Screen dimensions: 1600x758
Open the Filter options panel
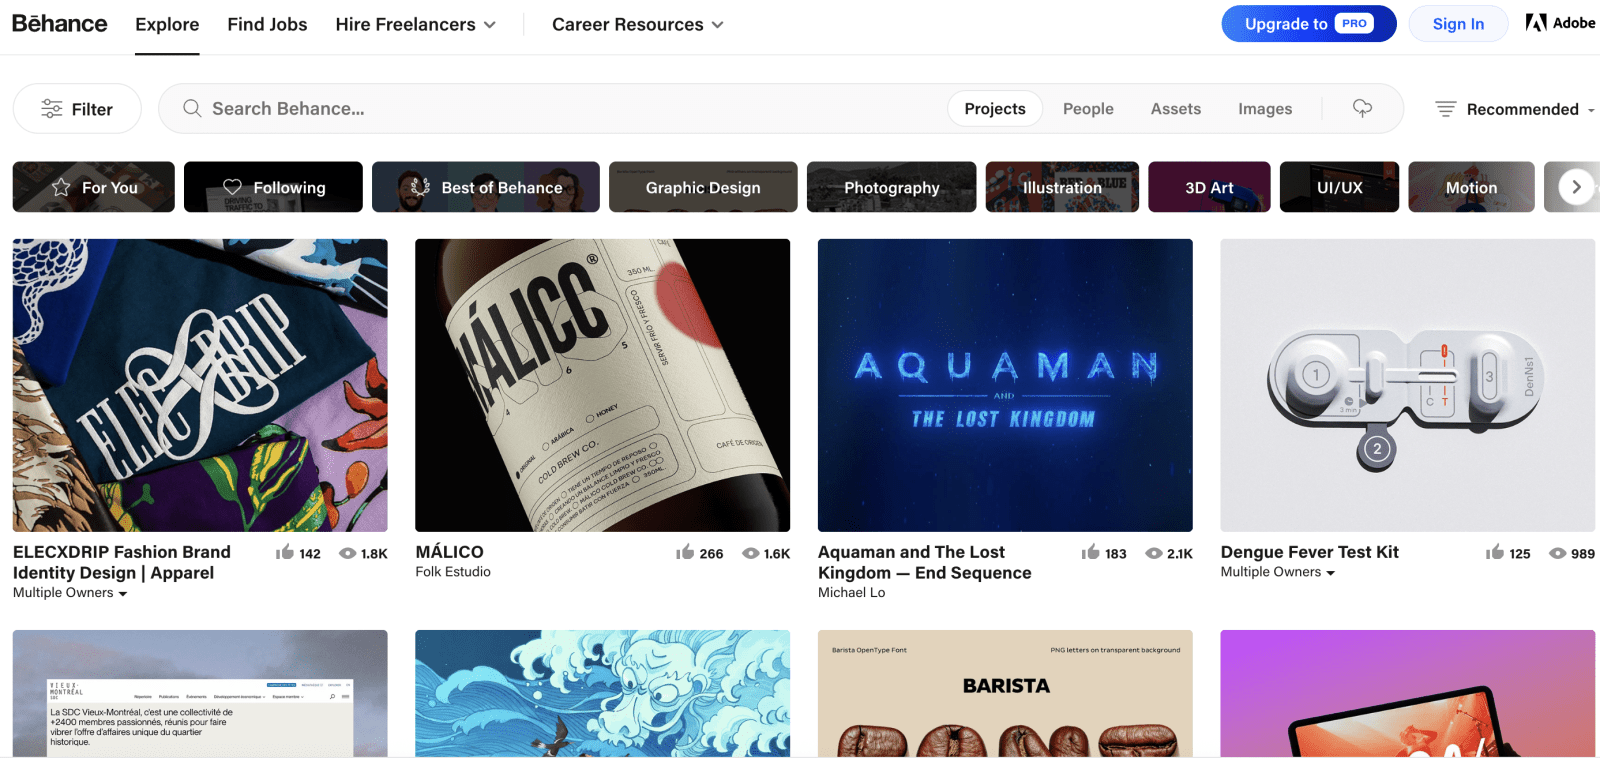[x=77, y=109]
